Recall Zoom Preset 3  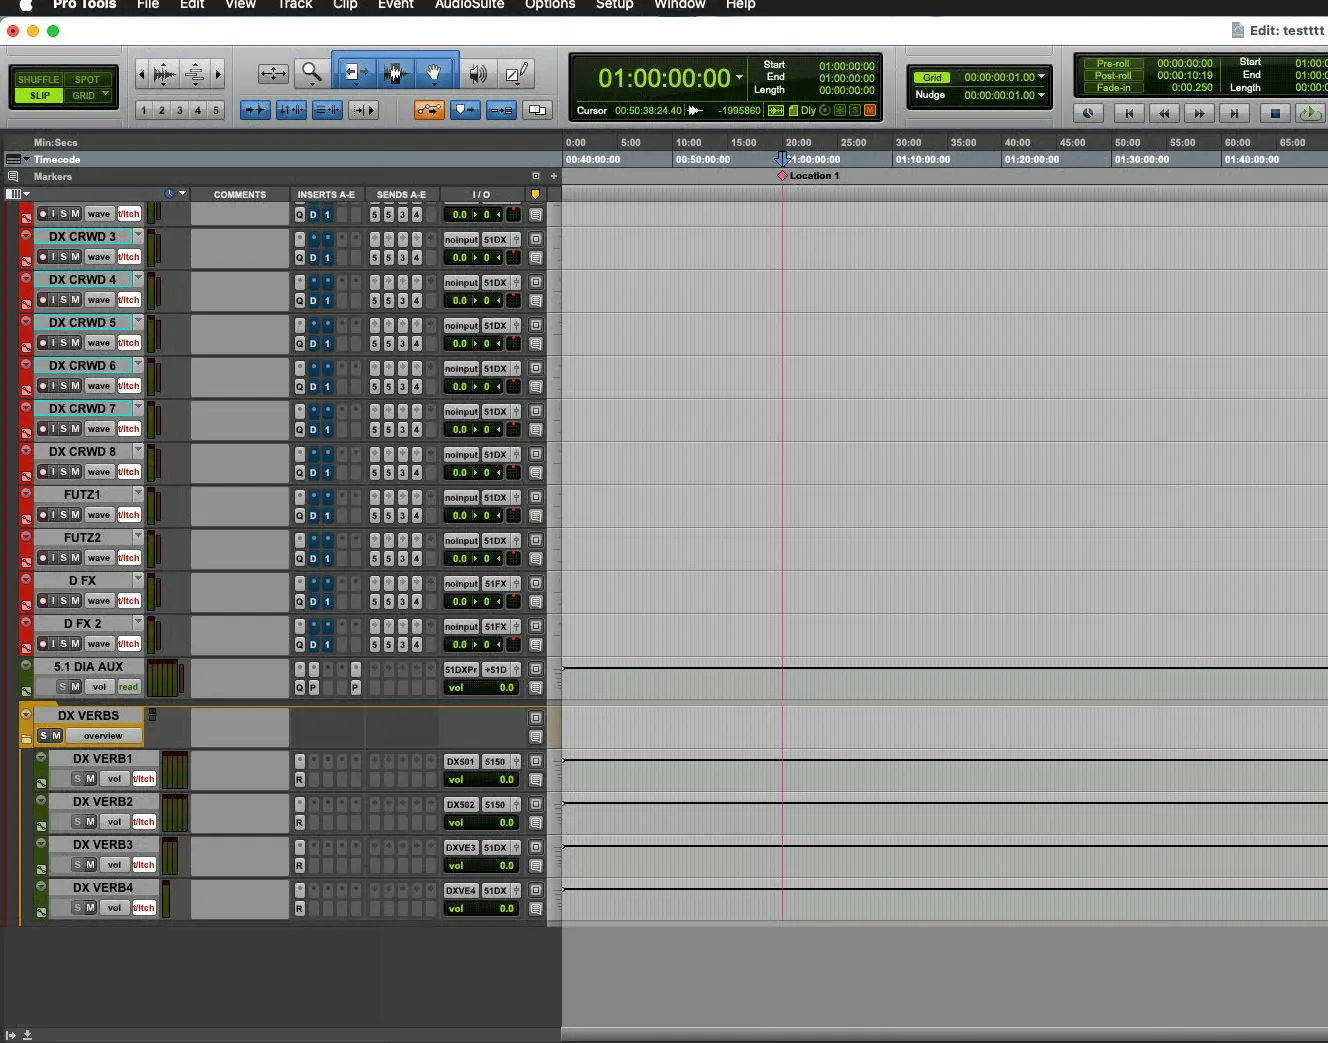coord(180,110)
